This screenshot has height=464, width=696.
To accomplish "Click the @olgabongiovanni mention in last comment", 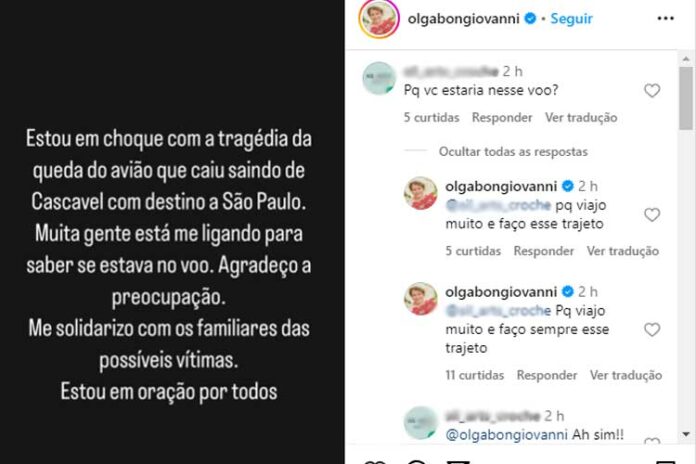I will pyautogui.click(x=506, y=435).
